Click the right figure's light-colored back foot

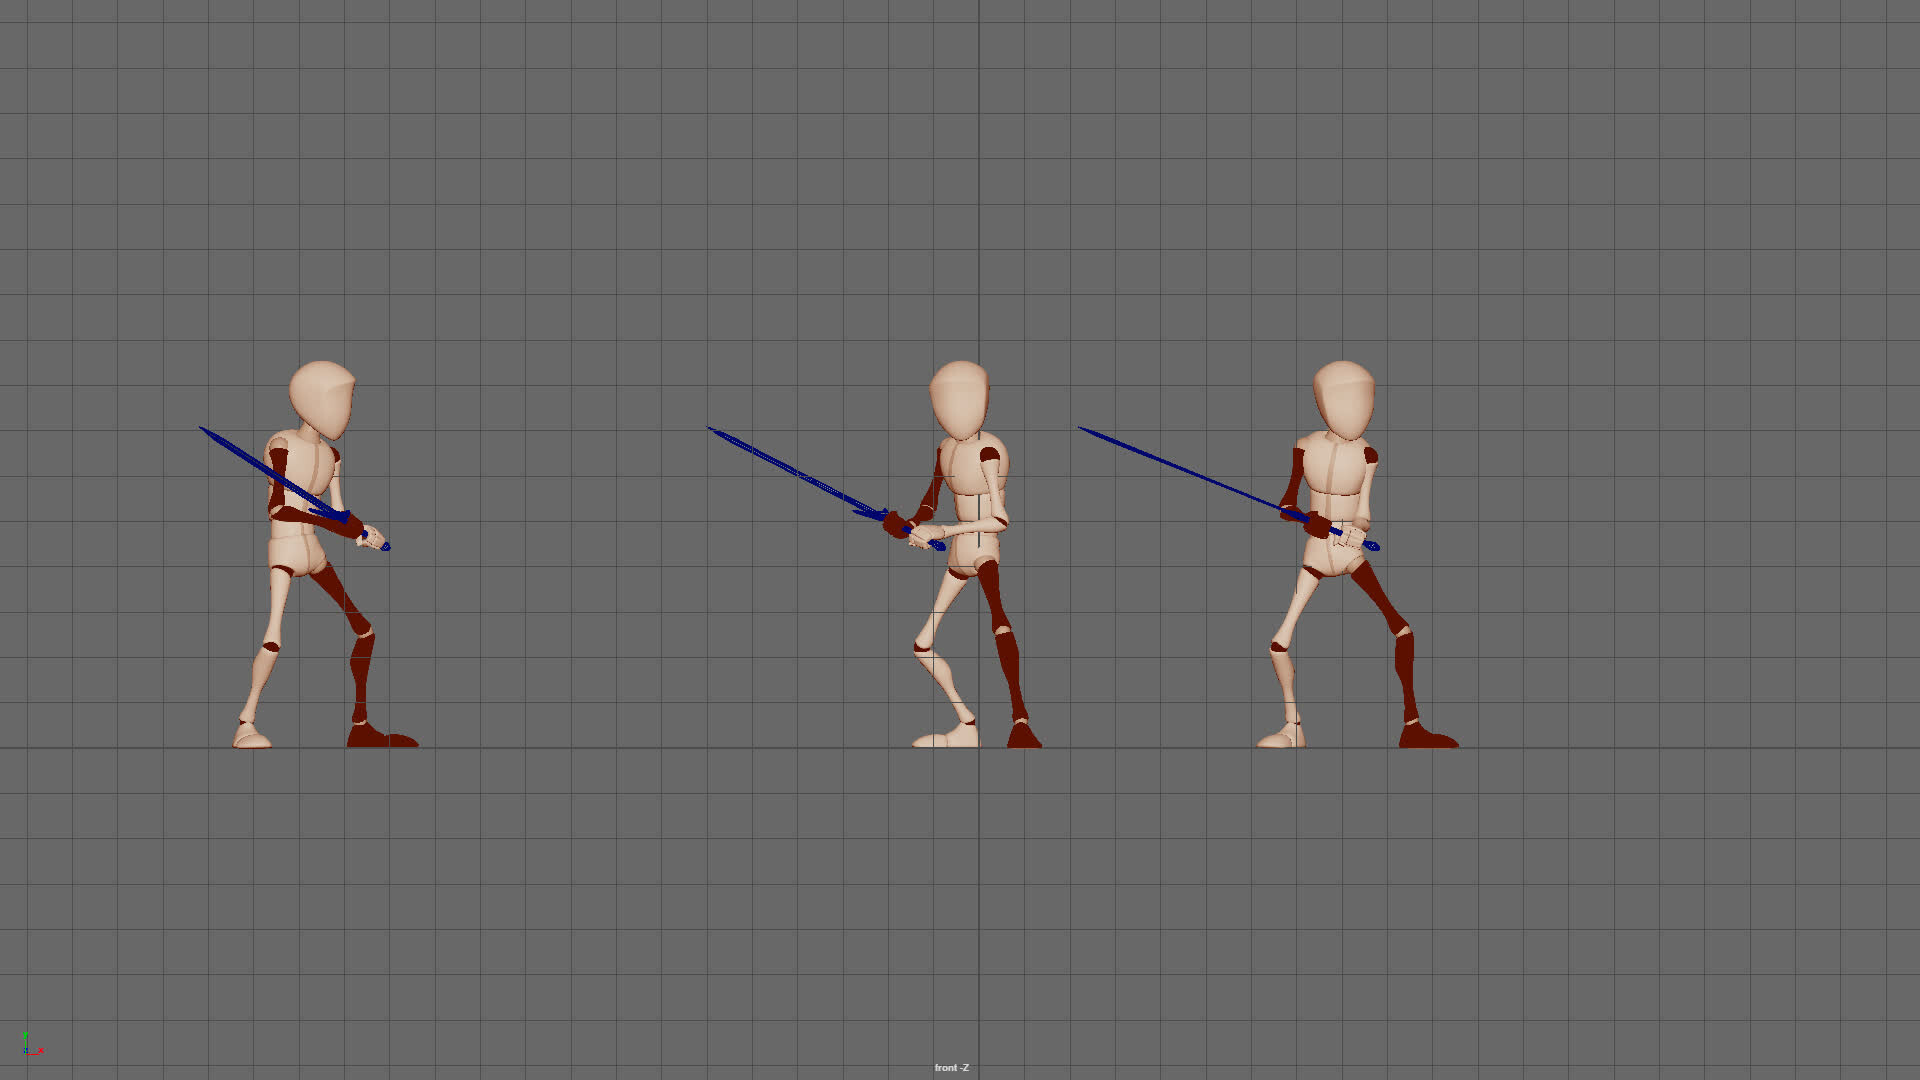point(1280,739)
